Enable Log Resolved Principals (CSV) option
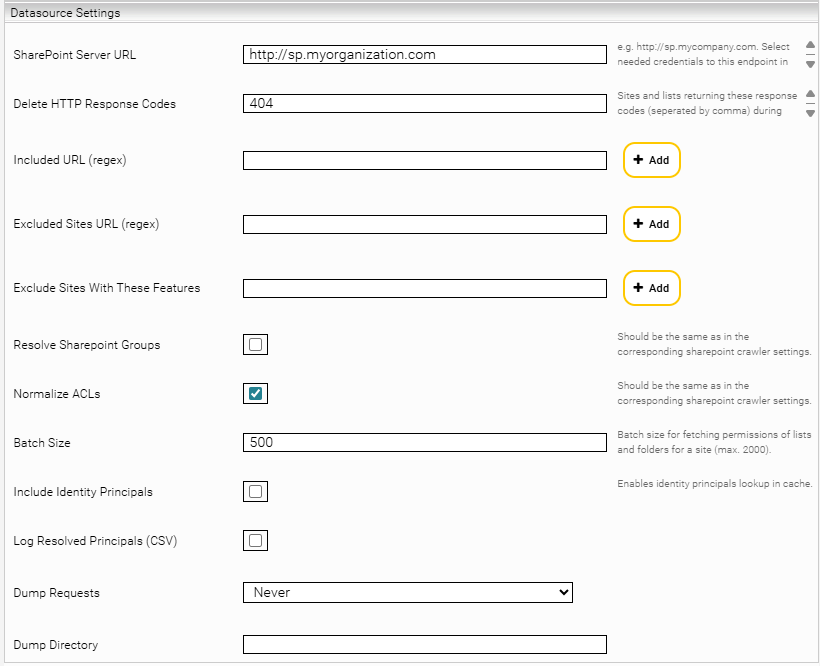This screenshot has width=820, height=666. click(x=255, y=541)
